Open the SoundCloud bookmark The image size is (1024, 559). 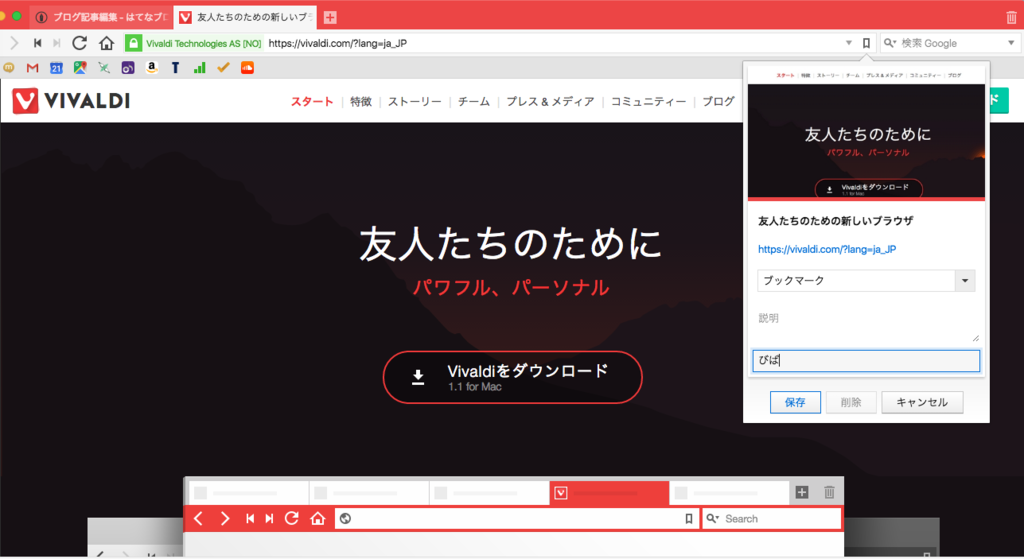(247, 67)
